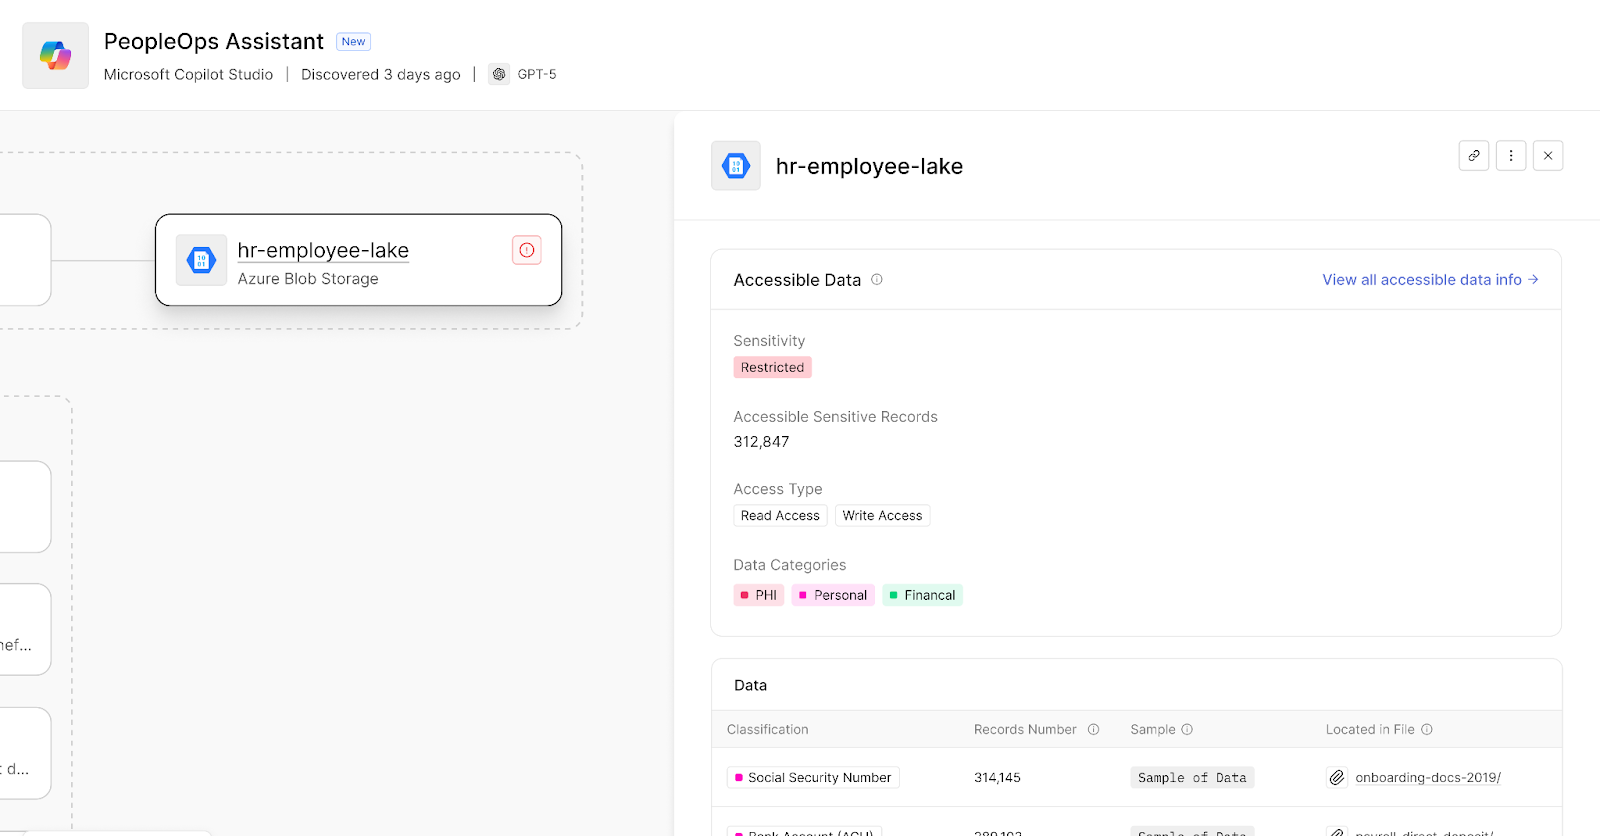1600x836 pixels.
Task: Select the Financal data category tag
Action: pos(922,595)
